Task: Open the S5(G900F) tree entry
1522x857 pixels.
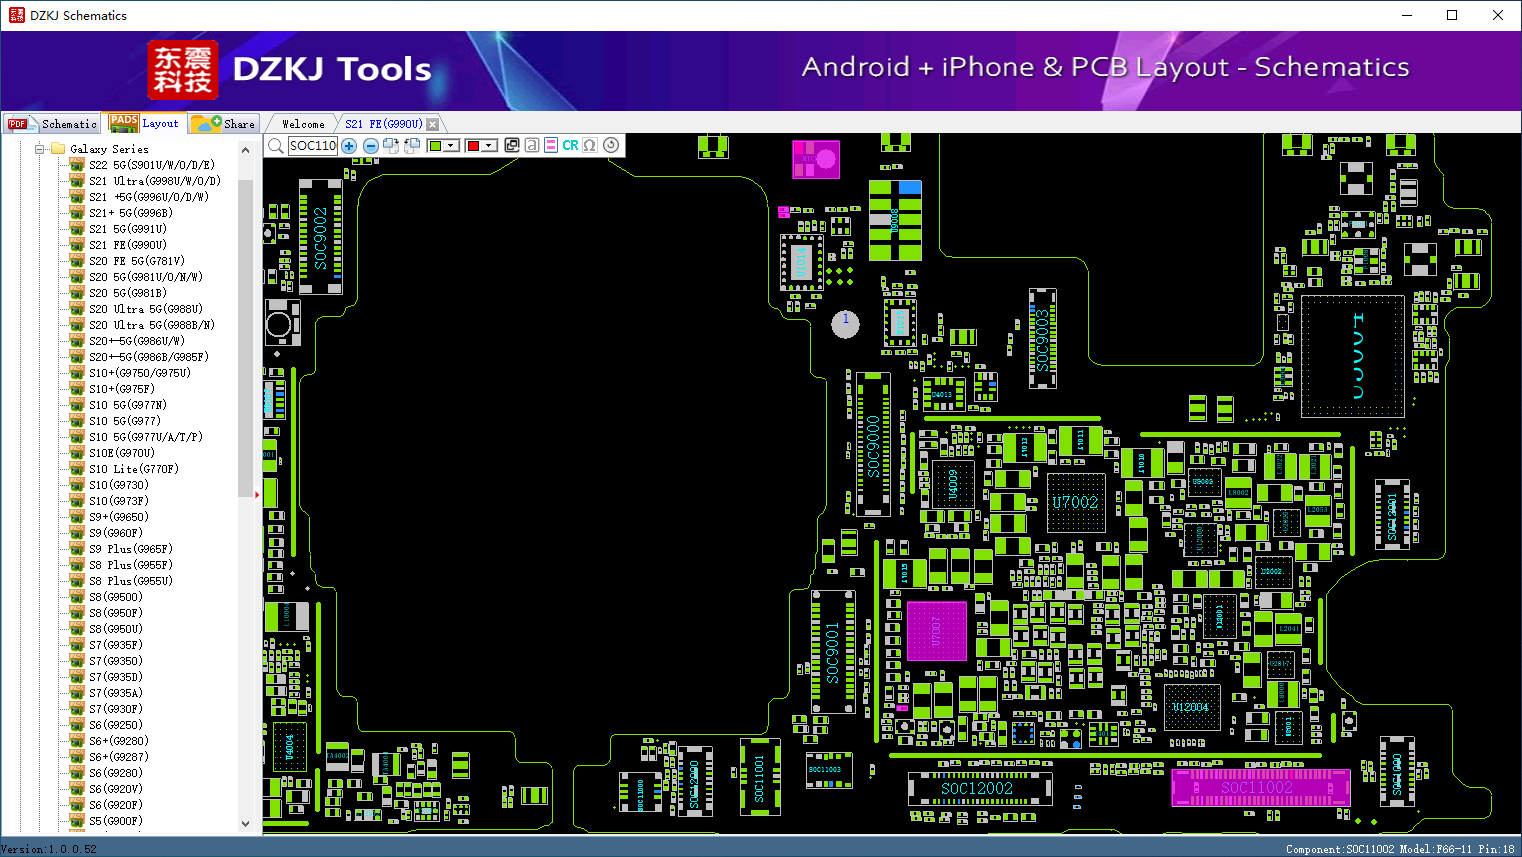Action: [116, 821]
